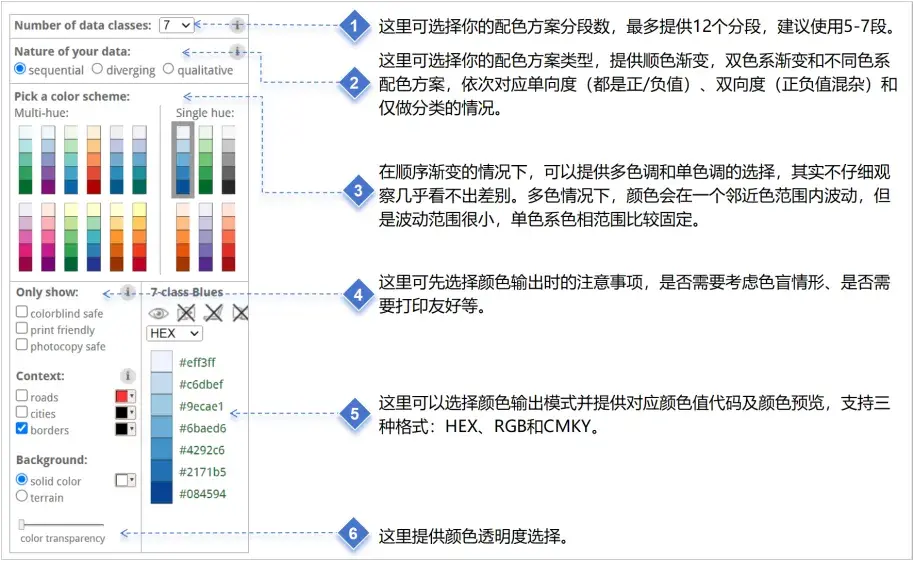914x562 pixels.
Task: Pick the multi-hue green-to-blue scheme
Action: pos(71,160)
